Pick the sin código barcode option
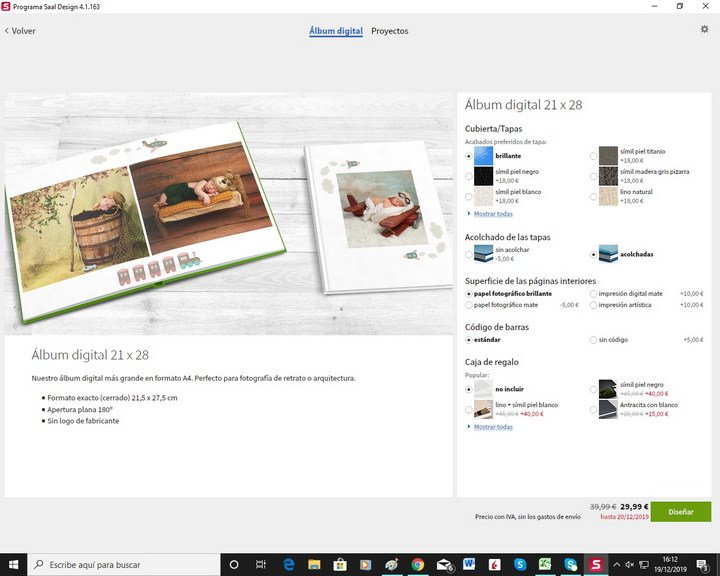The image size is (720, 576). [594, 340]
